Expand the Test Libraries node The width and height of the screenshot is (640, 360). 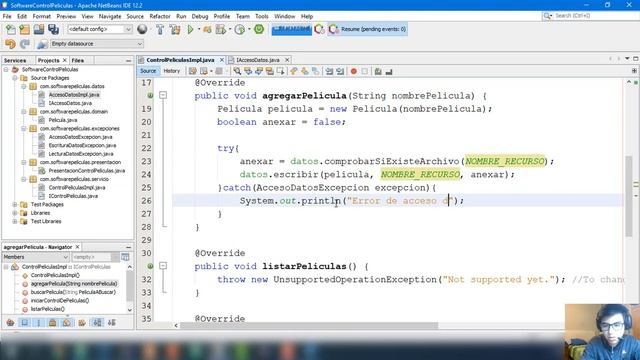click(x=15, y=222)
